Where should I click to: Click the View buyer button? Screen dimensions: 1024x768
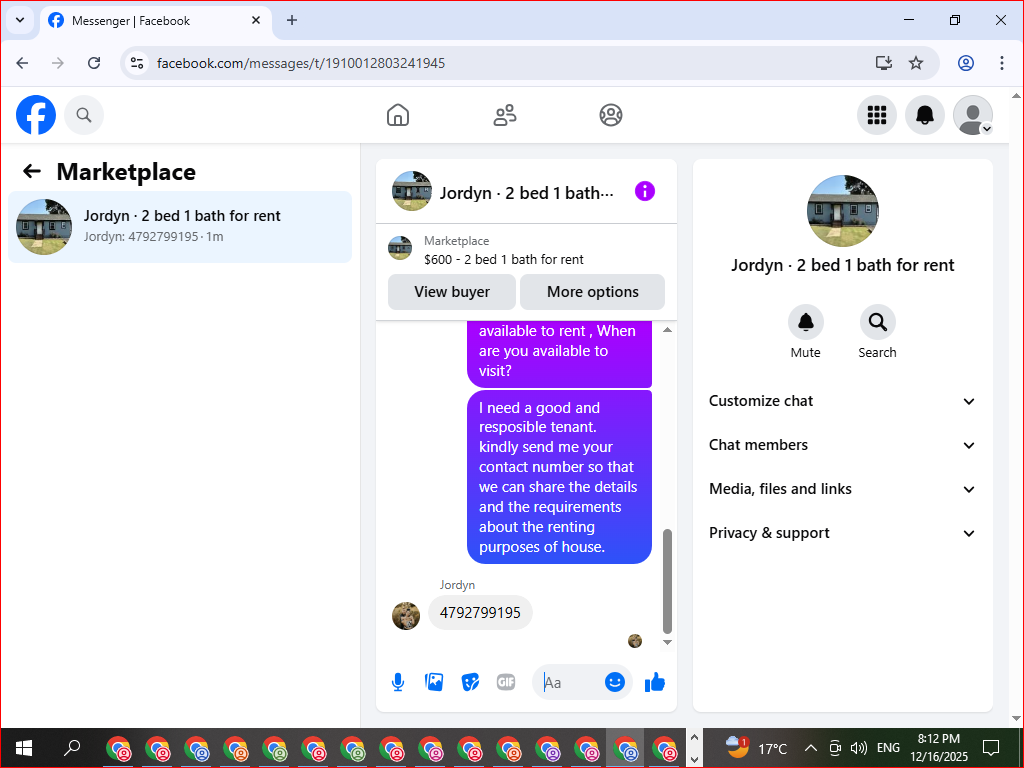(452, 292)
